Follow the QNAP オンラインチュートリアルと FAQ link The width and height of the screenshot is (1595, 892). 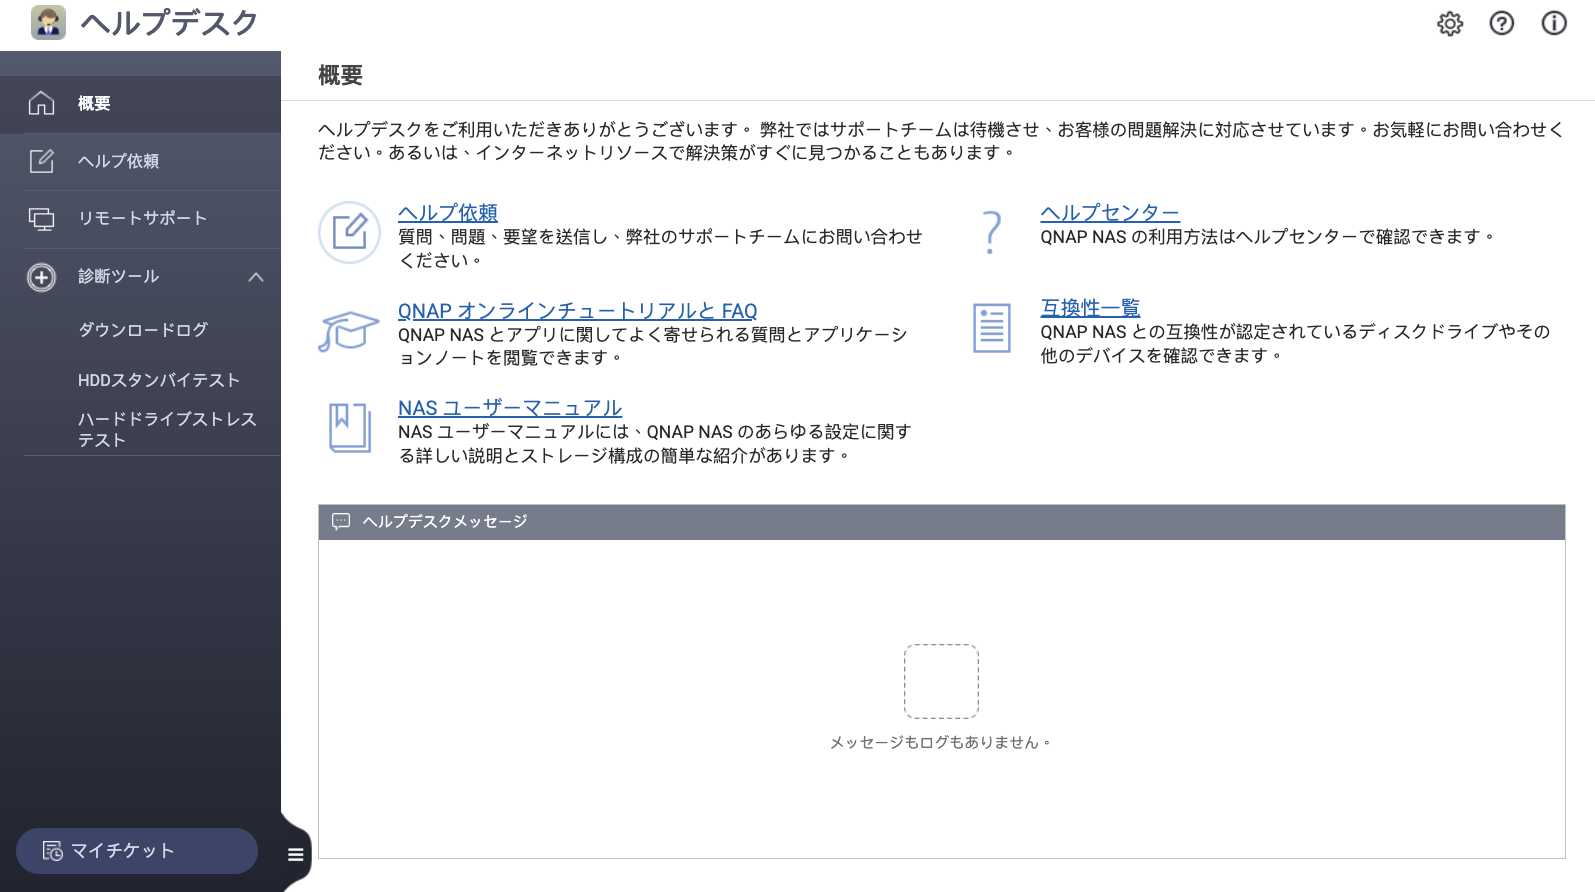pos(577,311)
